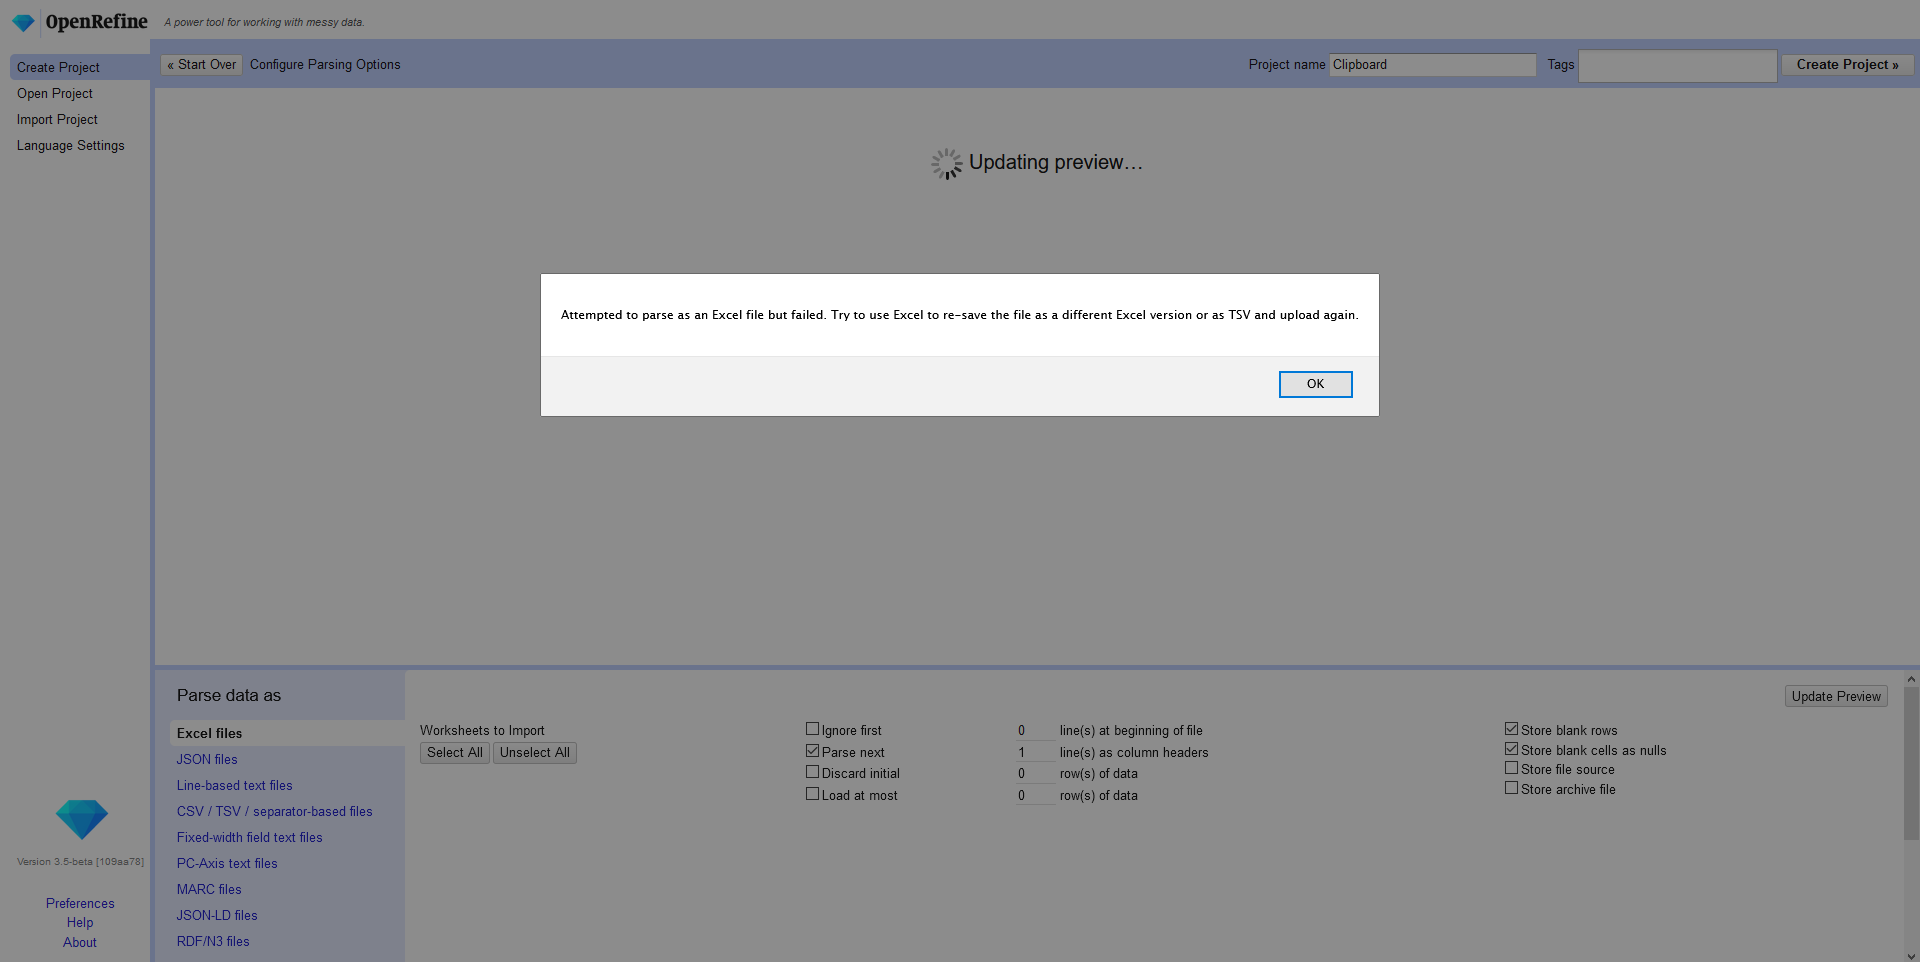Open the Create Project tab

coord(80,67)
